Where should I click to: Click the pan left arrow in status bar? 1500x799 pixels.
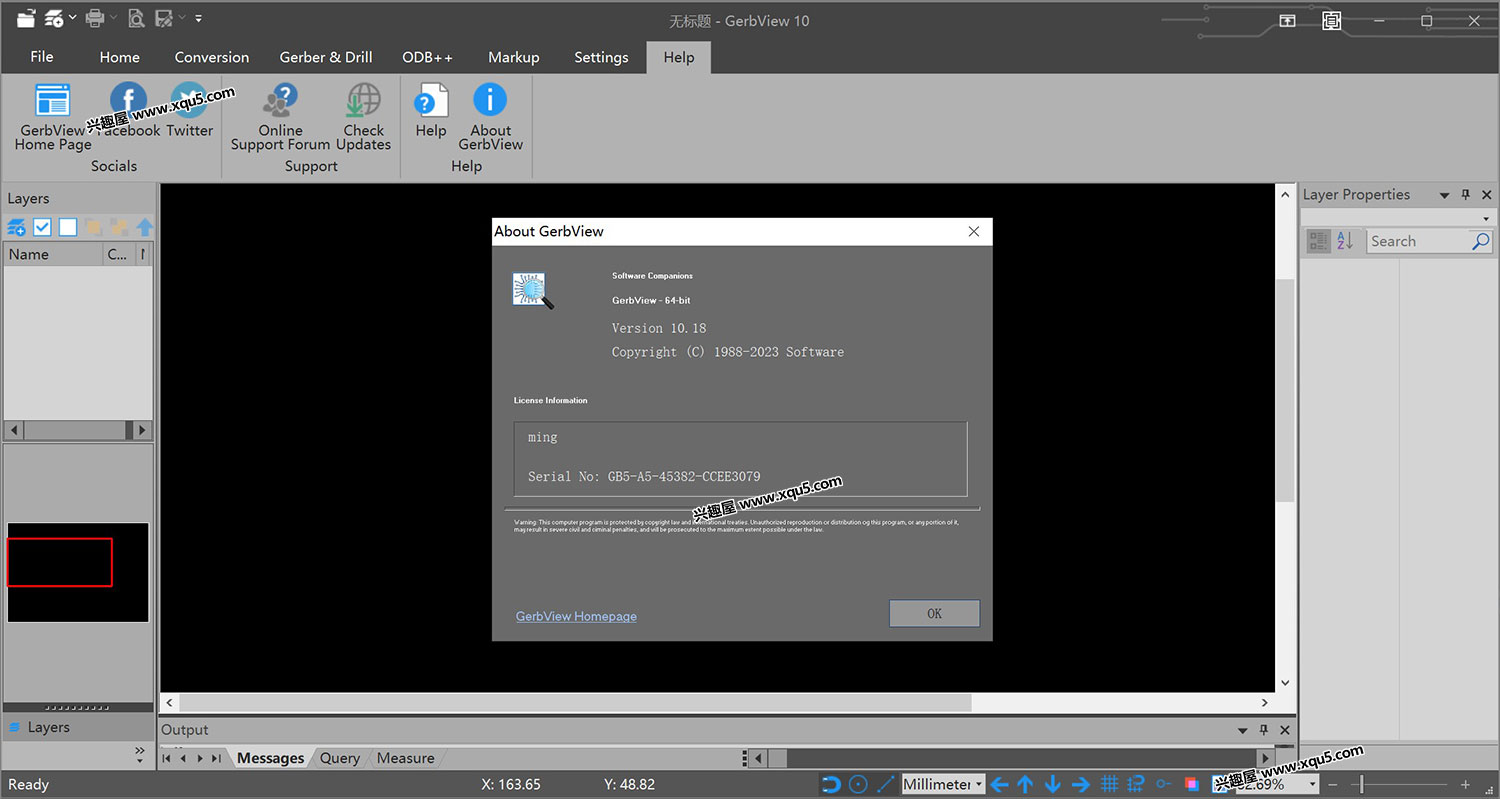click(999, 784)
